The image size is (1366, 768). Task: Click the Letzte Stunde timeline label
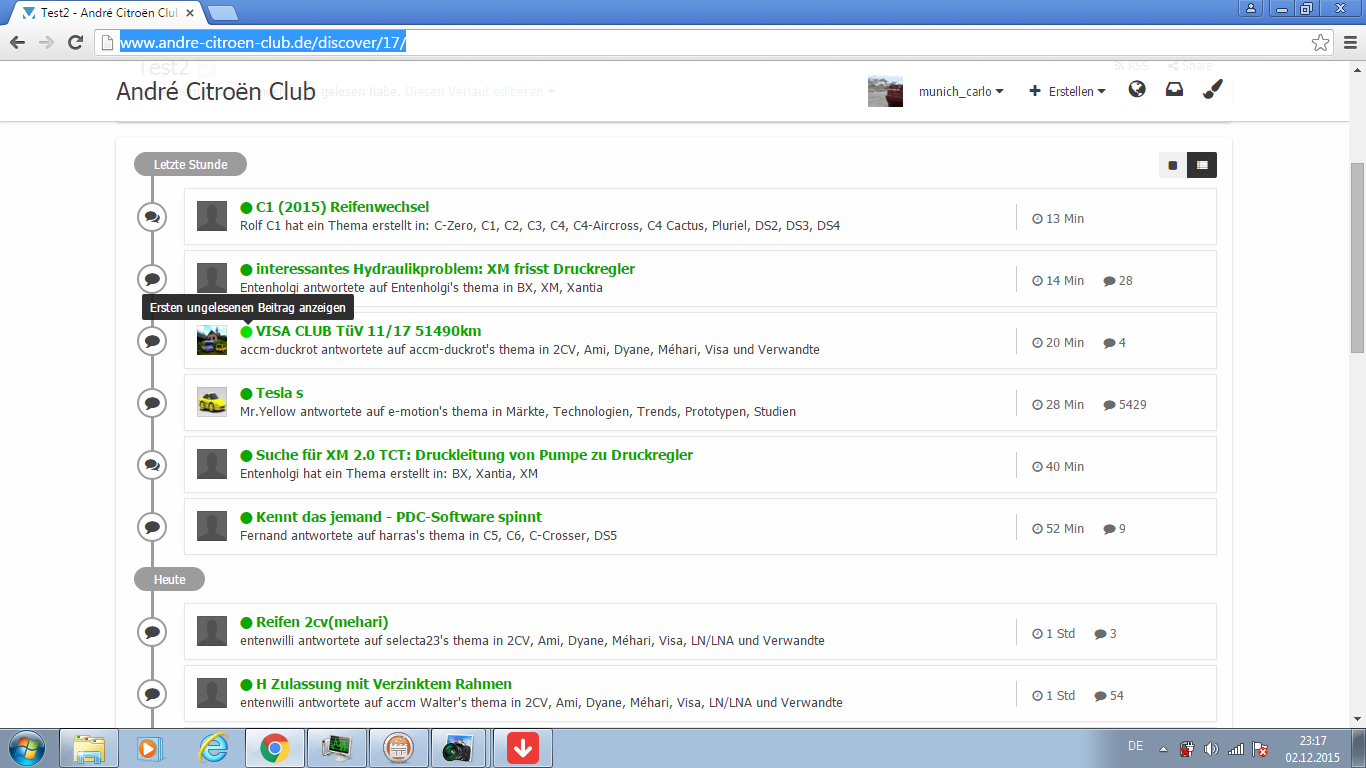point(190,164)
